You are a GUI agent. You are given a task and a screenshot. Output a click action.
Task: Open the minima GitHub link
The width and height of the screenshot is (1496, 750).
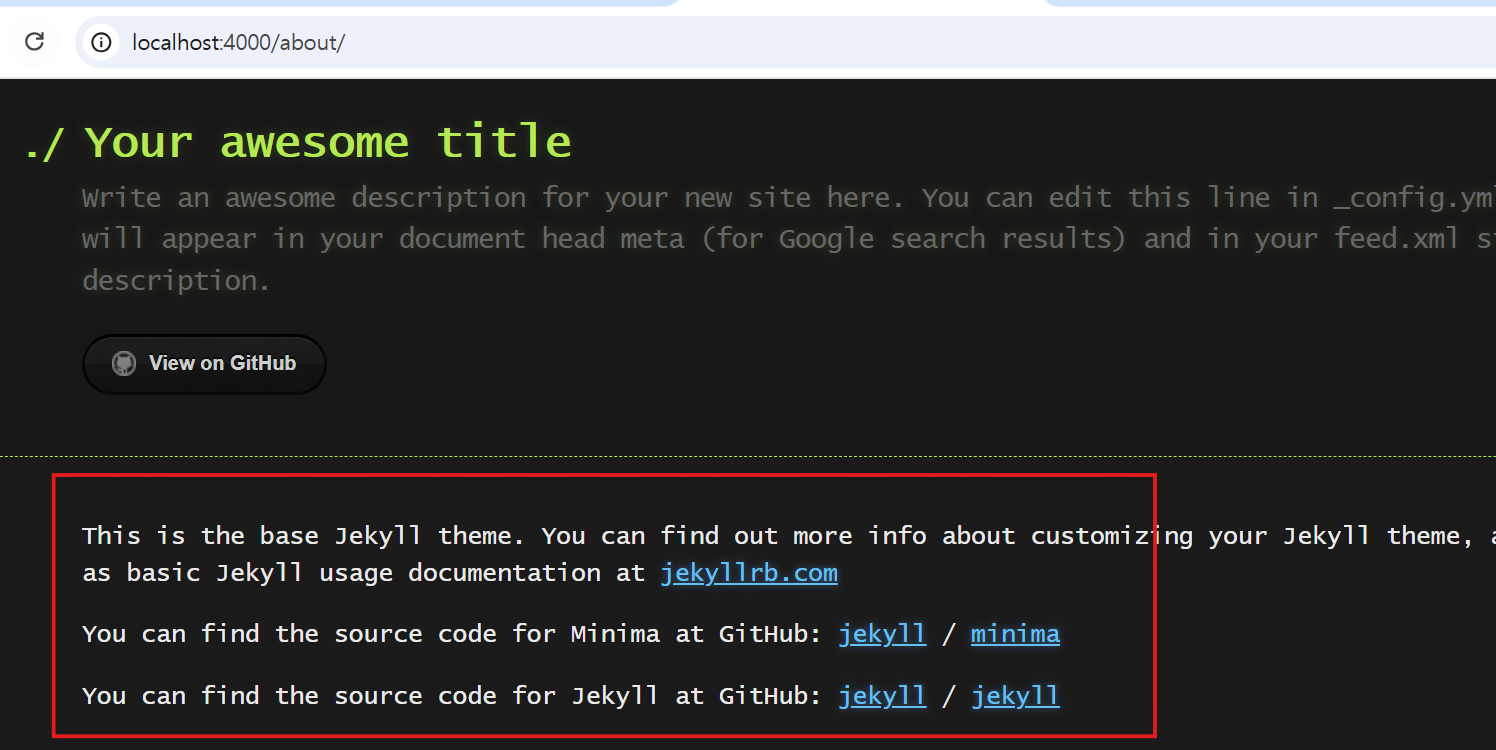1015,634
